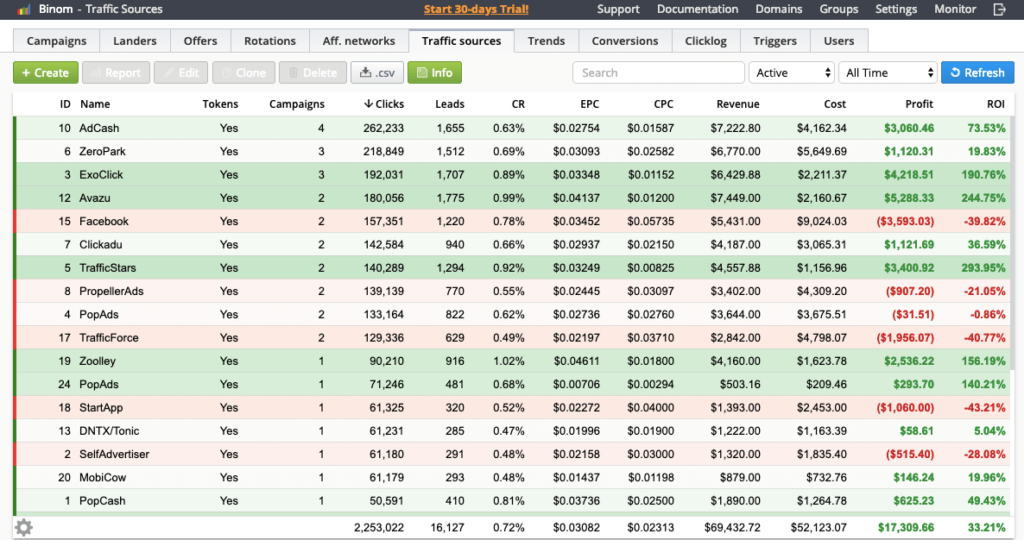Image resolution: width=1024 pixels, height=540 pixels.
Task: Switch to the Conversions tab
Action: (x=625, y=40)
